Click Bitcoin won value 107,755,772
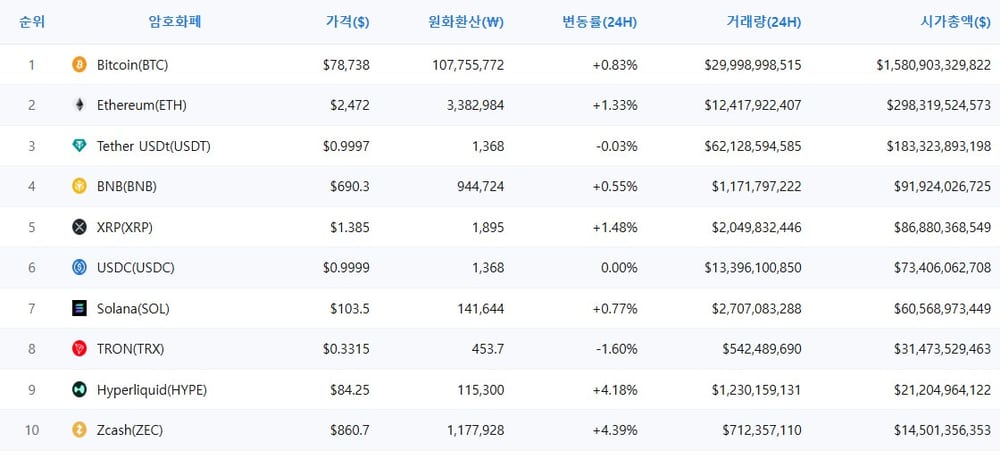 click(467, 65)
